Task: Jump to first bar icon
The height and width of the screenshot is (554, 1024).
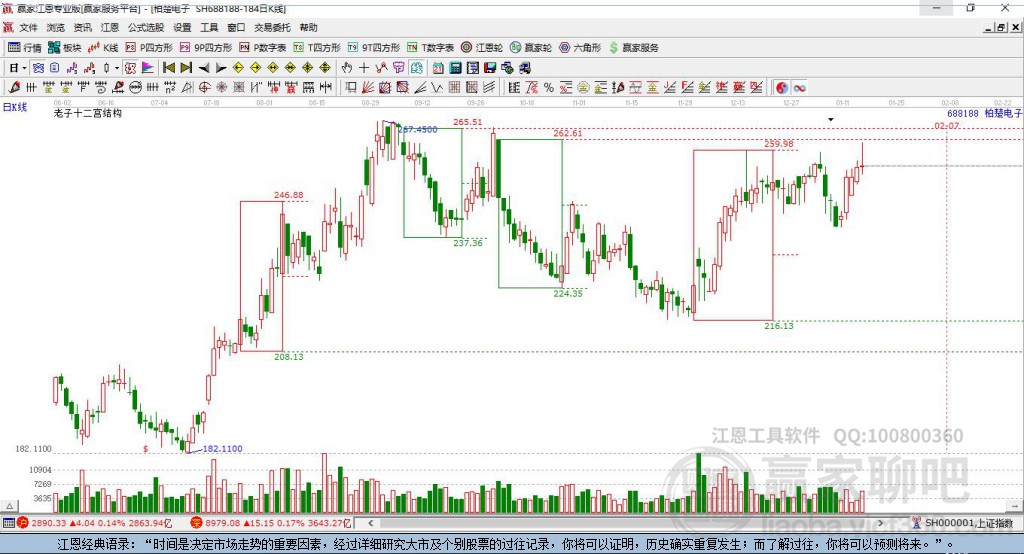Action: tap(169, 68)
